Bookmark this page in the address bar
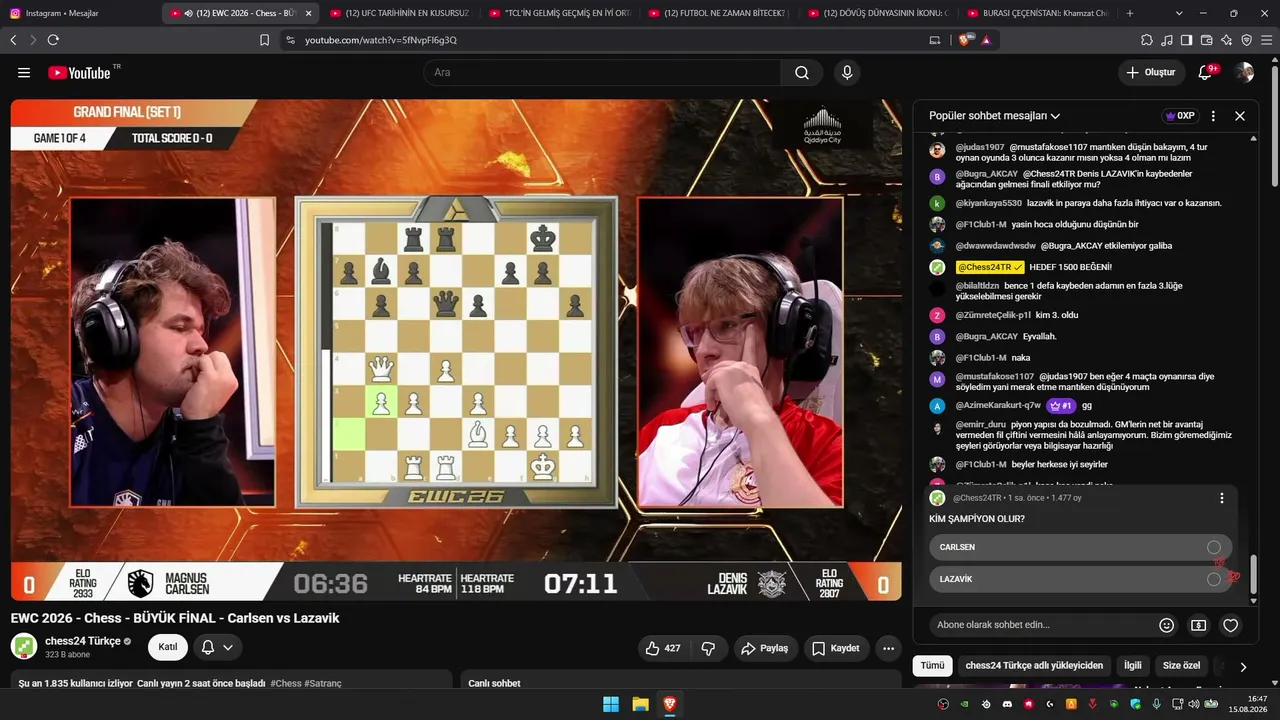1280x720 pixels. pos(264,40)
